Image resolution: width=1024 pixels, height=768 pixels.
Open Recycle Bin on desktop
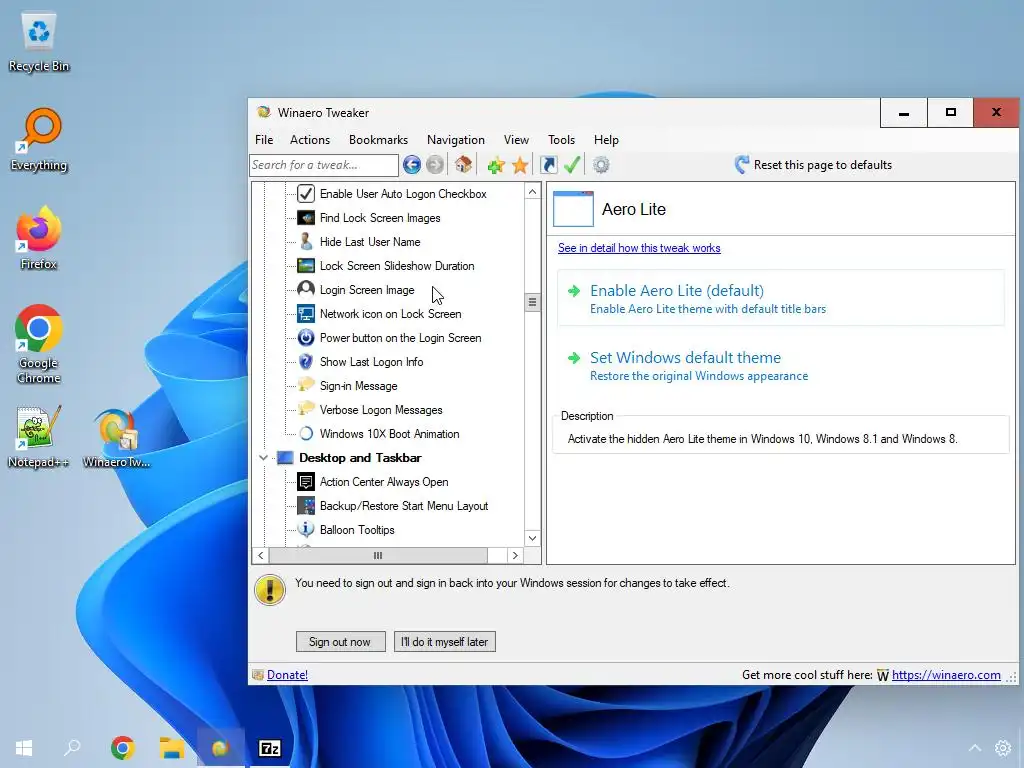pyautogui.click(x=39, y=42)
